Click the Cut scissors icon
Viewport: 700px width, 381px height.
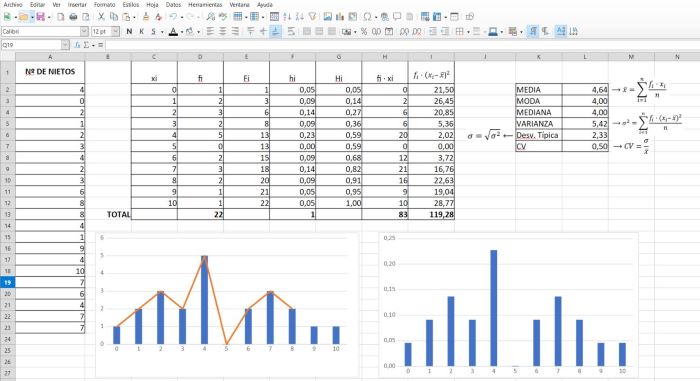tap(101, 17)
